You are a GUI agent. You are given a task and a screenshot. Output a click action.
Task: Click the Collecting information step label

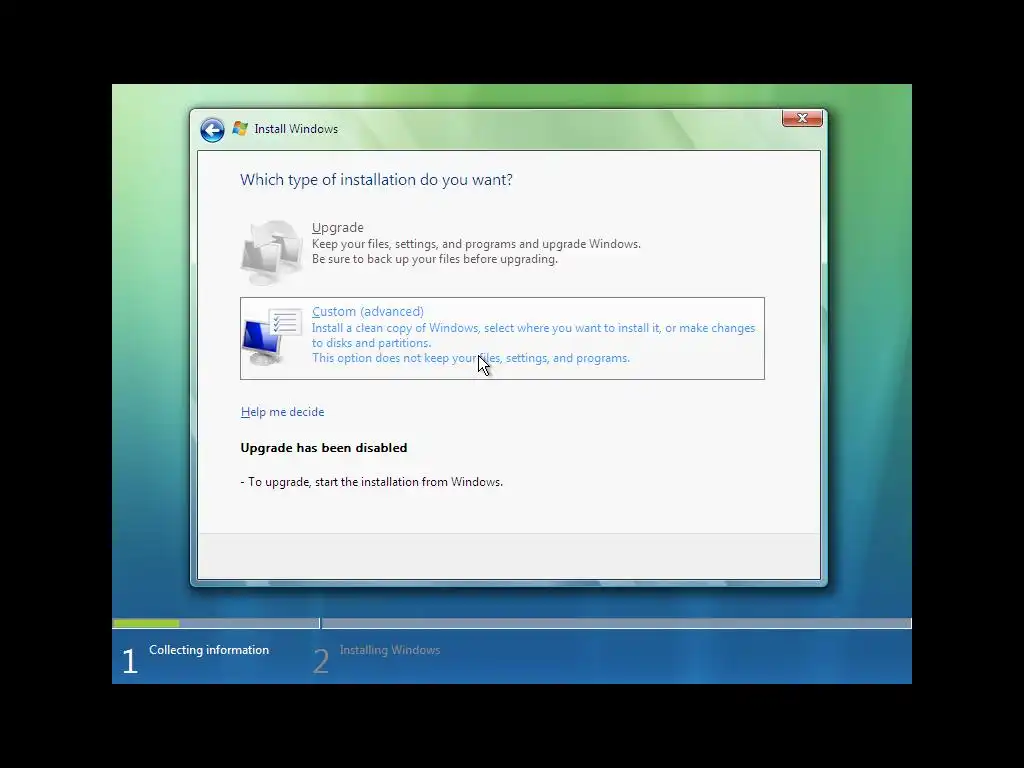click(x=209, y=650)
